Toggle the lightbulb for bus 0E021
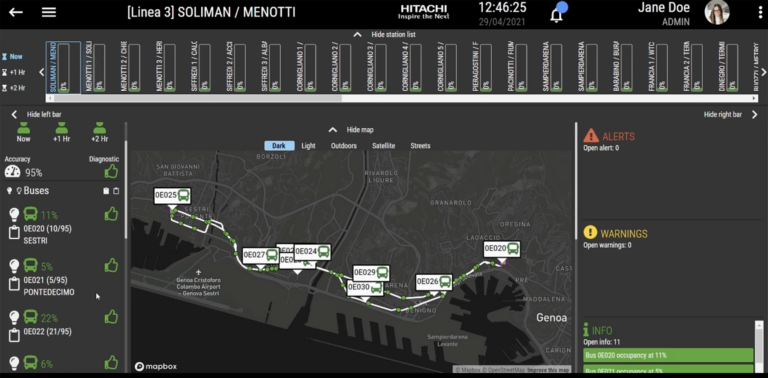 [x=14, y=266]
